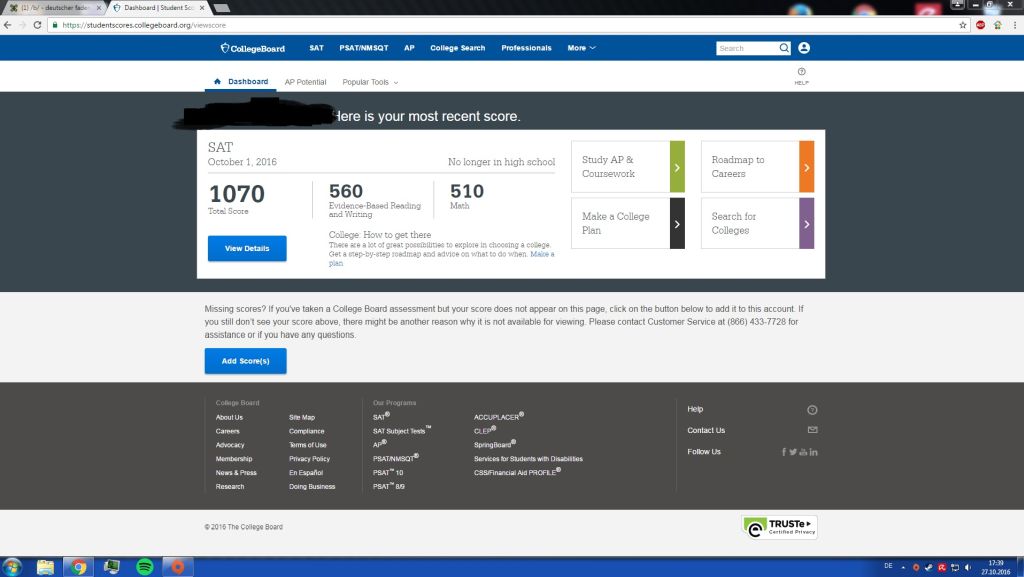Click the 1070 Total Score value
This screenshot has height=577, width=1024.
point(236,194)
